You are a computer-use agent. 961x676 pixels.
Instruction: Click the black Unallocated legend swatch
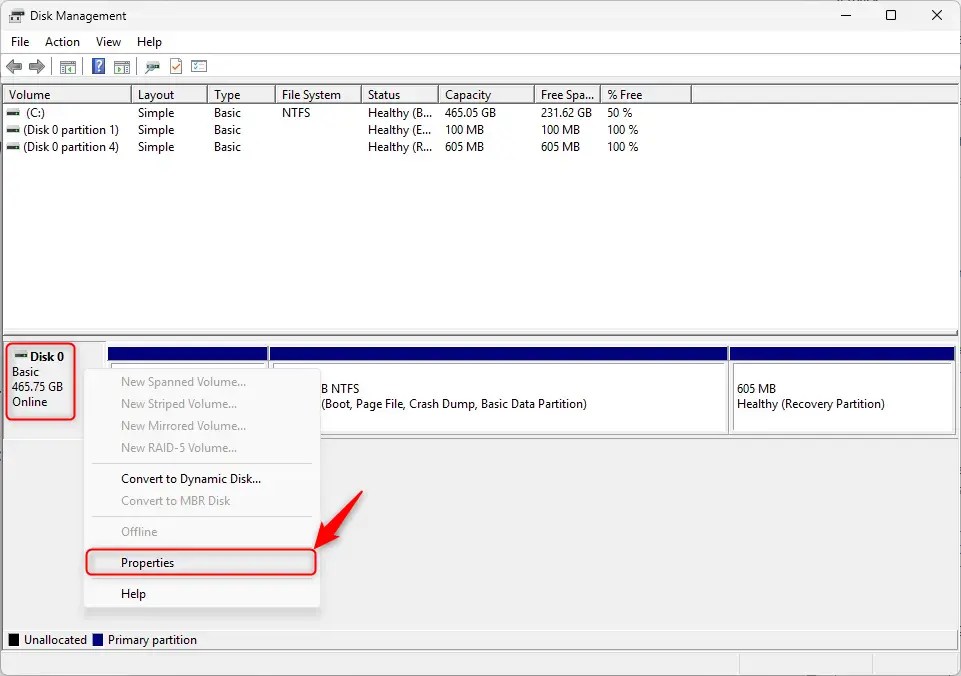pos(13,640)
